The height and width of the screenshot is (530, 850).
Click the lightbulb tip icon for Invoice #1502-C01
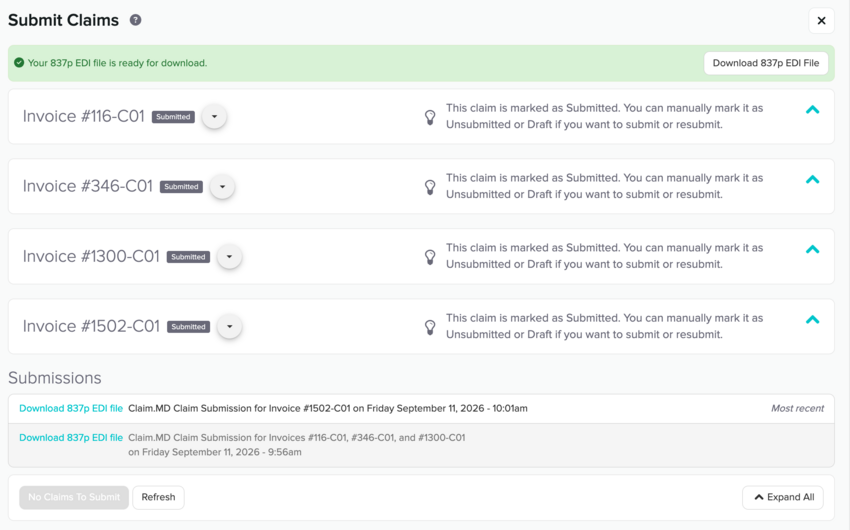click(x=430, y=327)
